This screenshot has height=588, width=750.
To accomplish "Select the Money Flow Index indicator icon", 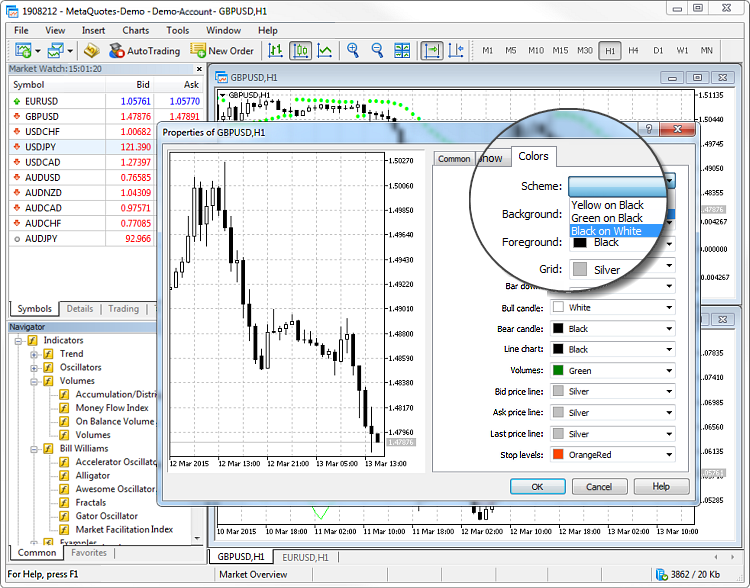I will point(64,408).
